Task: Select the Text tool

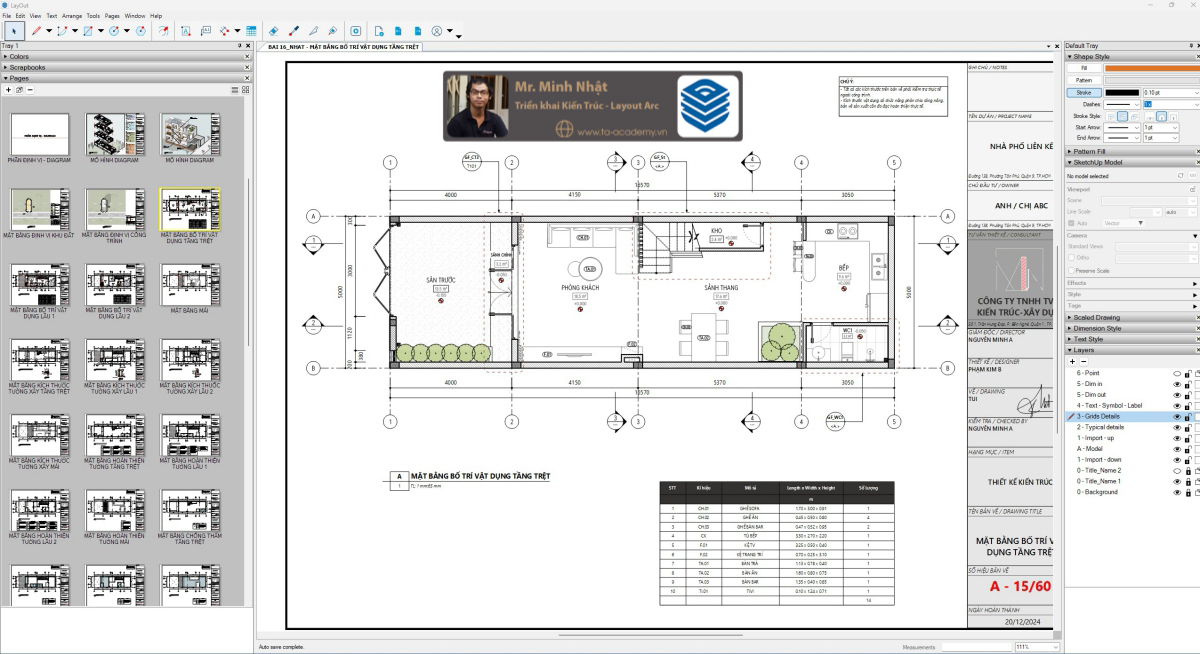Action: coord(186,31)
